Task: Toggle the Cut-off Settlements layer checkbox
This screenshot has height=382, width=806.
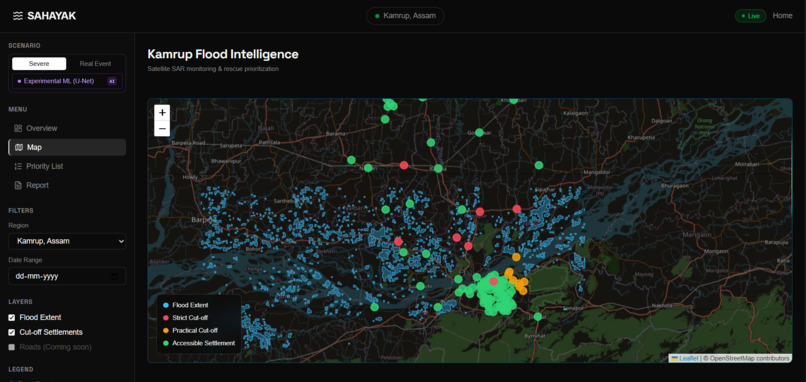Action: [x=12, y=332]
